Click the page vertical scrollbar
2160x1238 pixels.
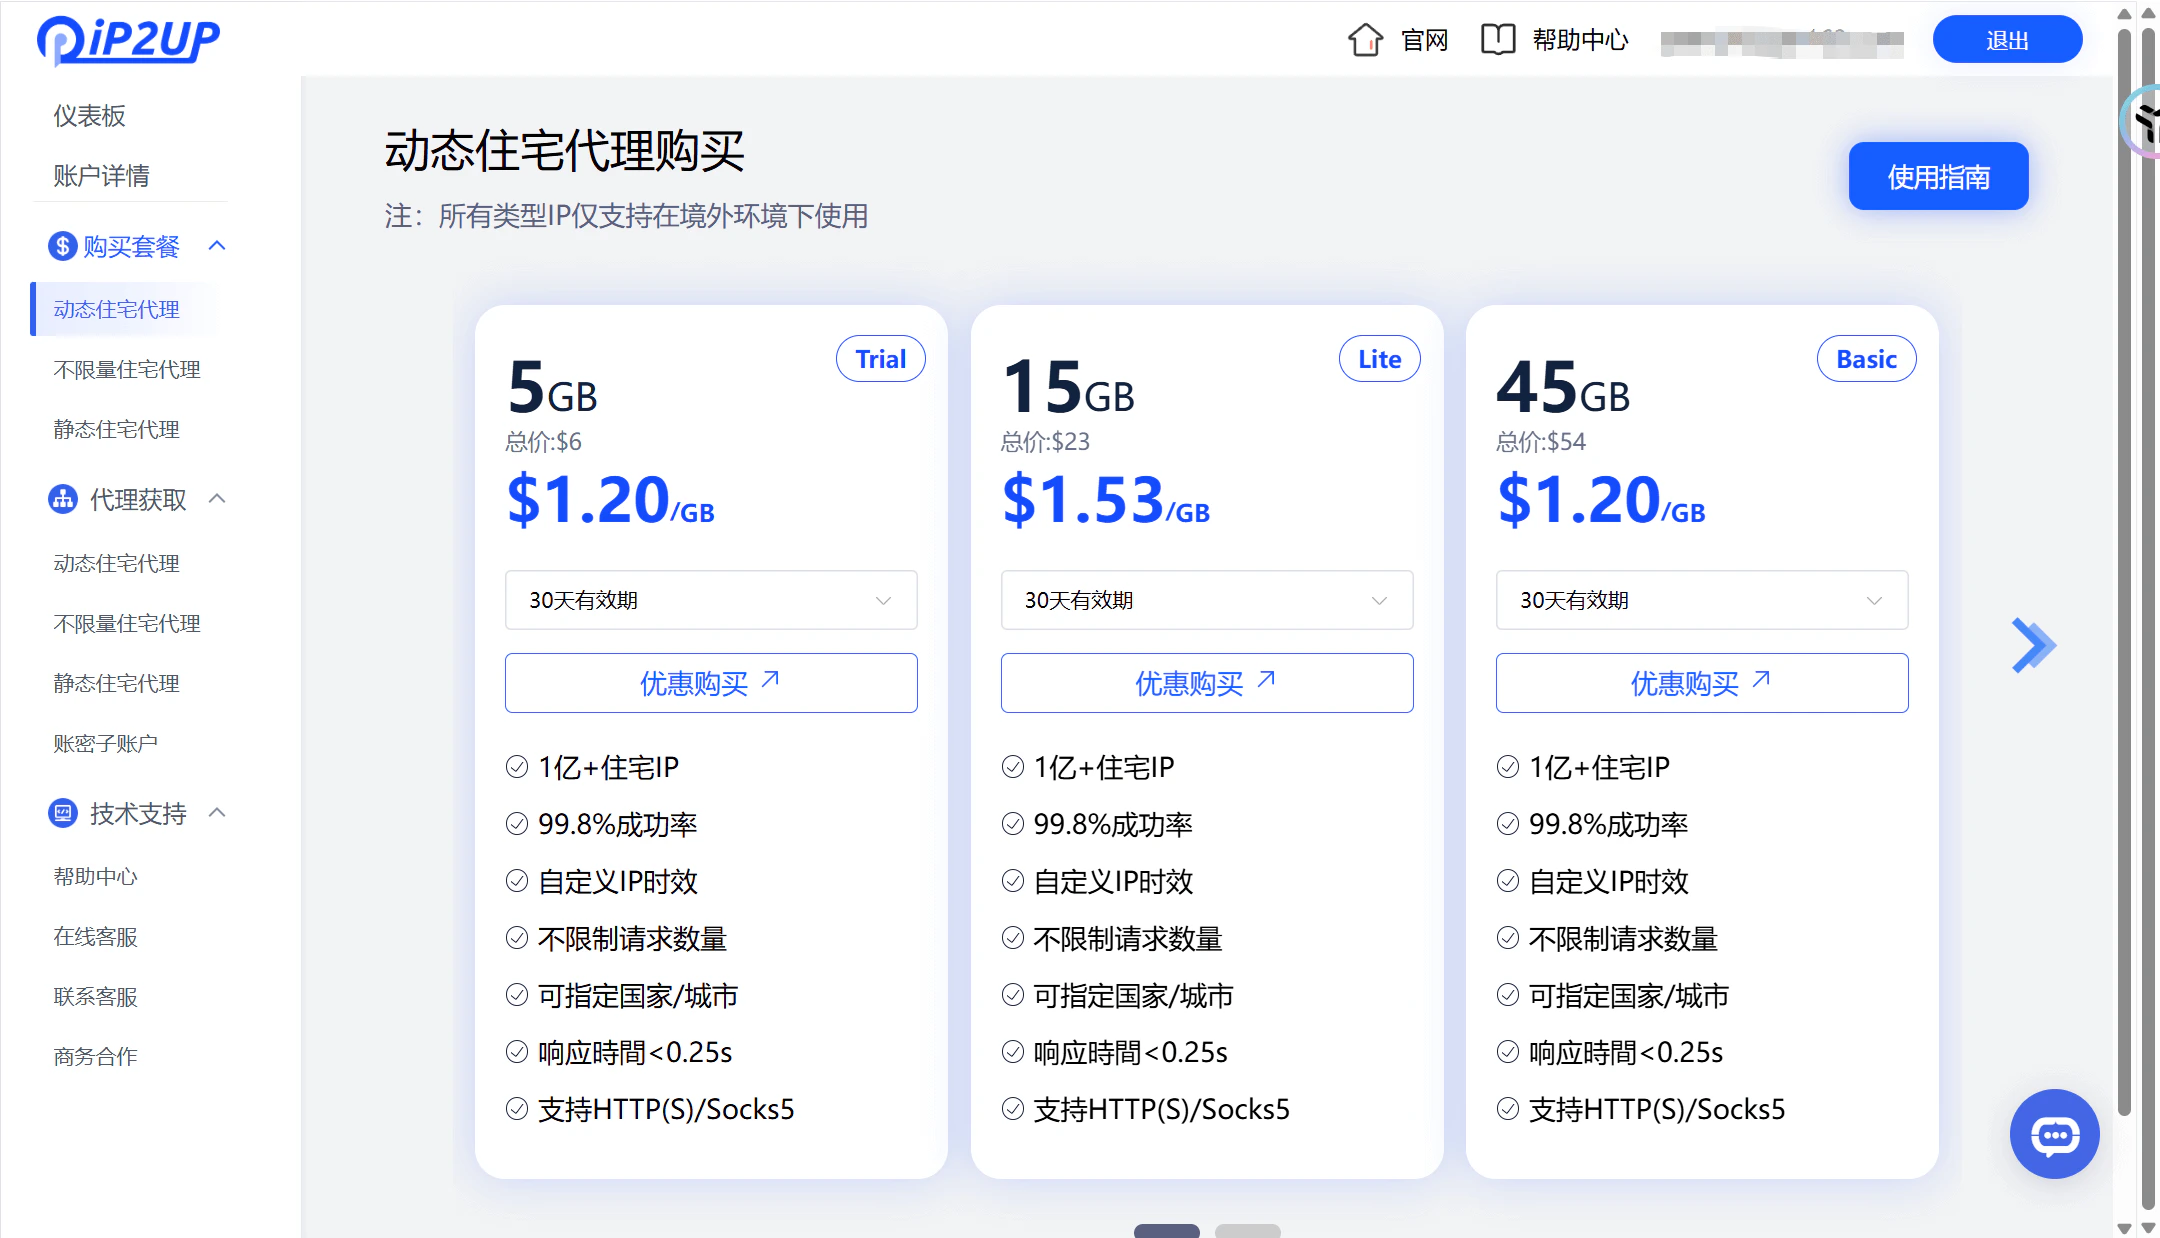click(x=2124, y=570)
